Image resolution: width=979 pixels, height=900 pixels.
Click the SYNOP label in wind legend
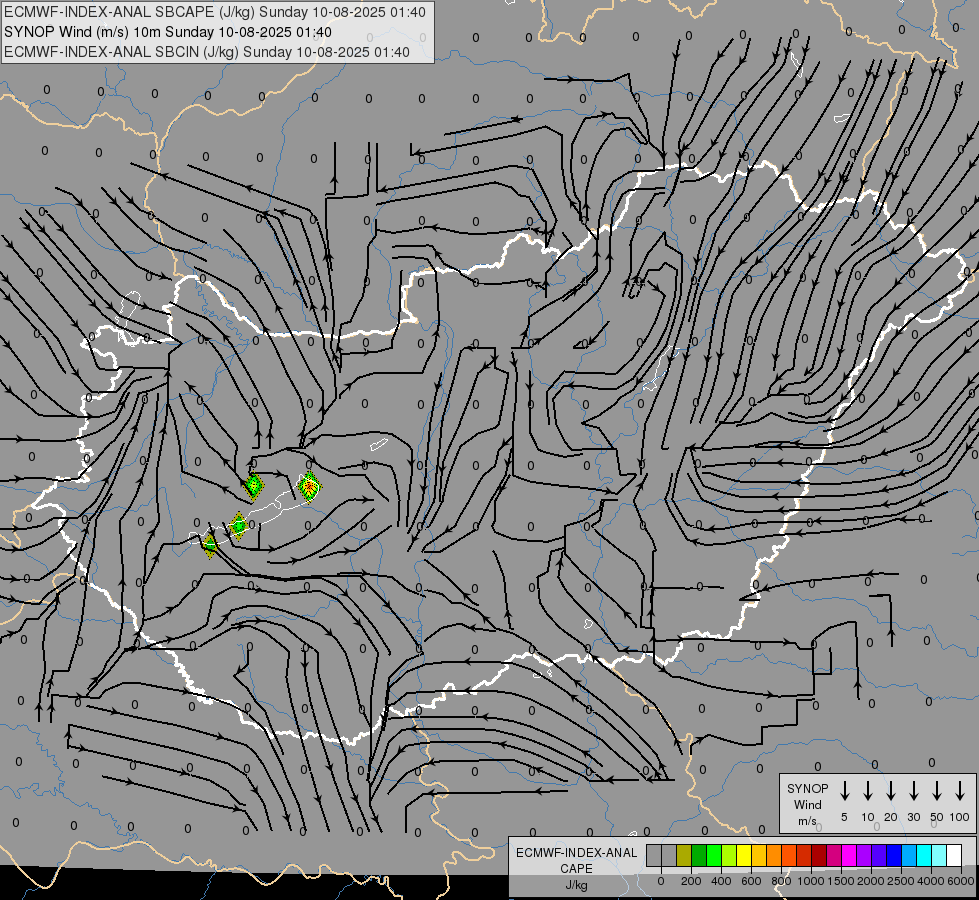(807, 788)
